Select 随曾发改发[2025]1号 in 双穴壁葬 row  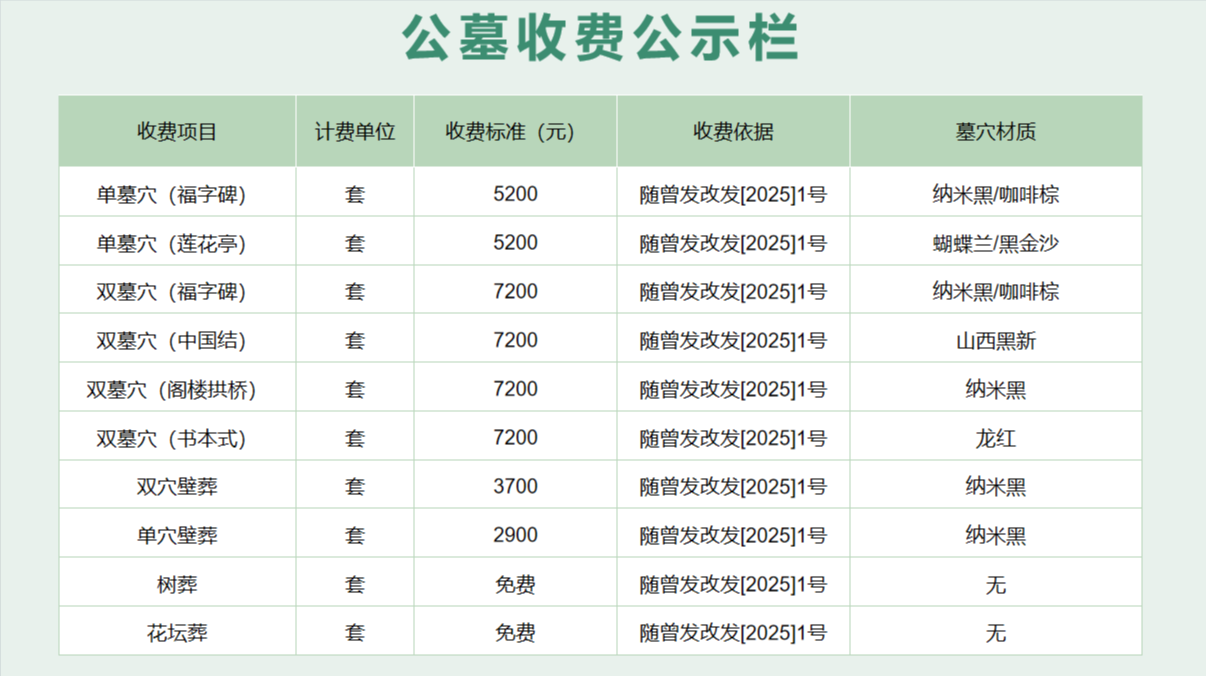click(x=733, y=485)
